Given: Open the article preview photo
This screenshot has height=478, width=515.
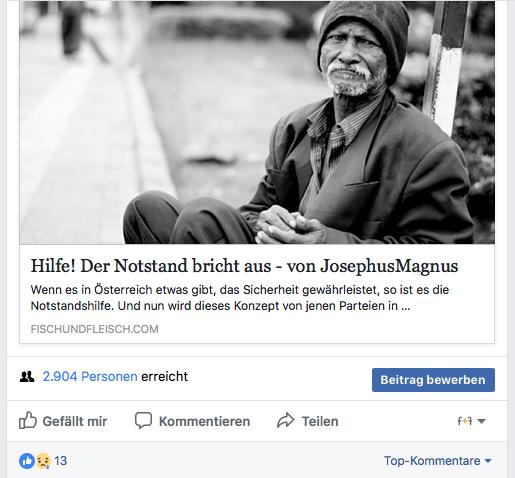Looking at the screenshot, I should 257,122.
